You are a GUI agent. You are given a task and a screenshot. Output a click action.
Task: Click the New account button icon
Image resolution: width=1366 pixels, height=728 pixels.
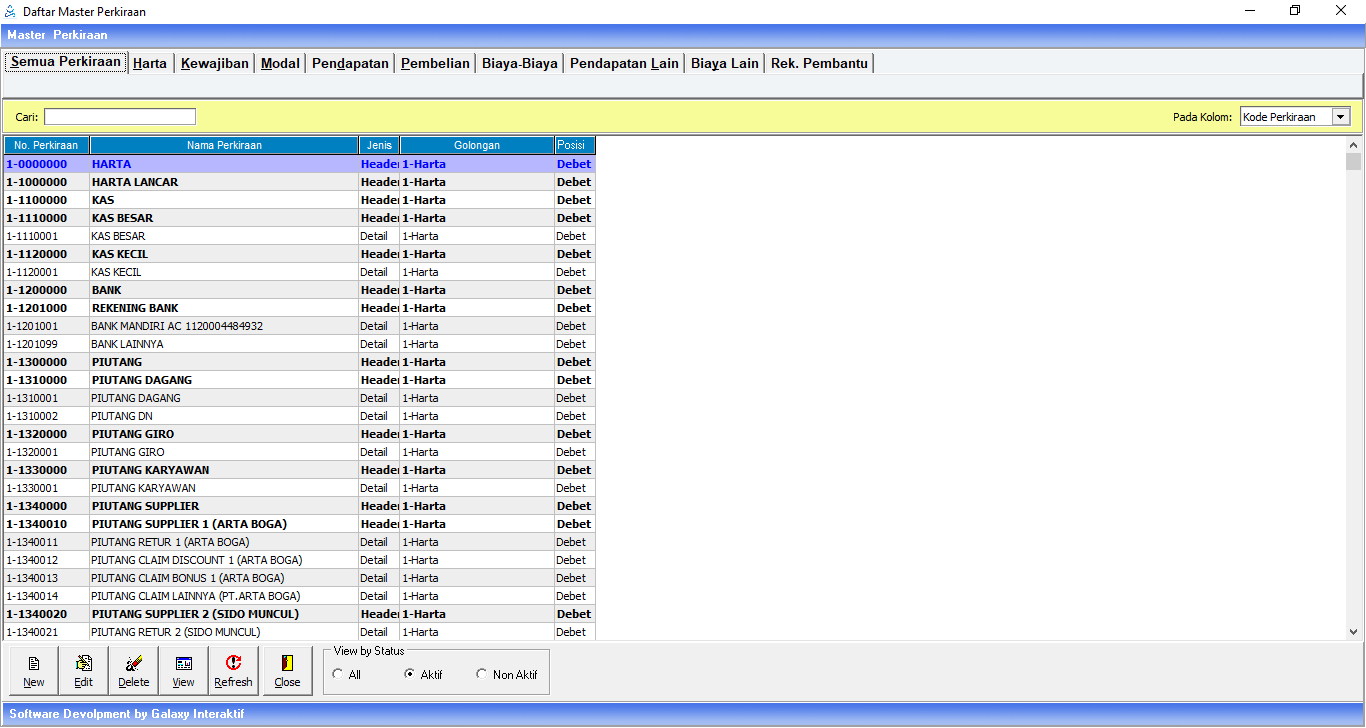coord(34,663)
